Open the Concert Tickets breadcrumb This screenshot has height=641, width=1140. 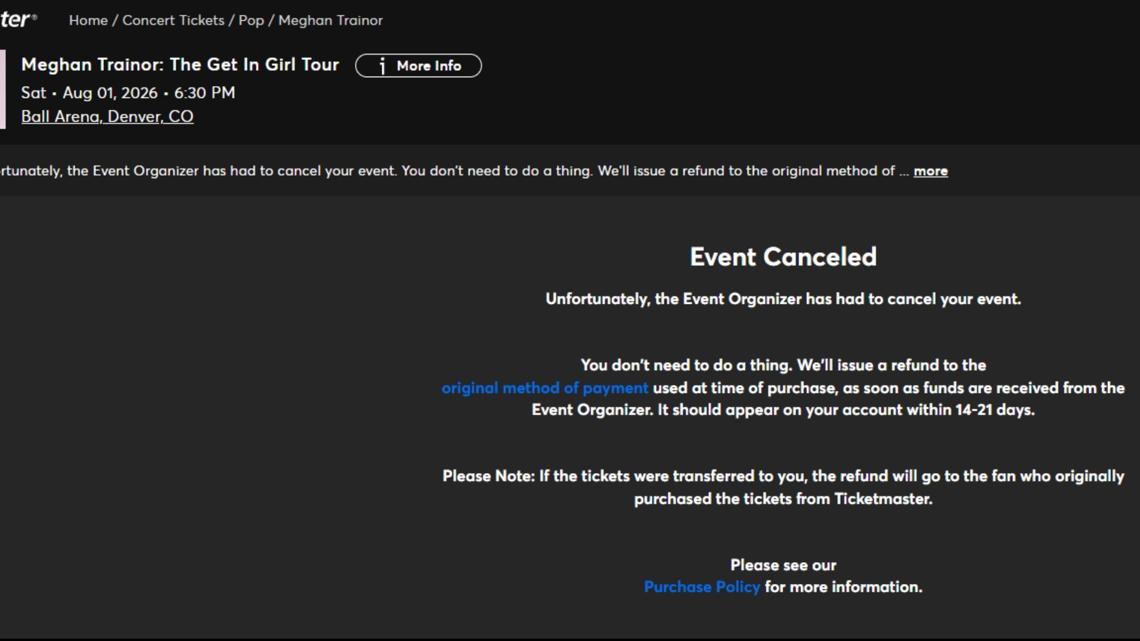[174, 20]
